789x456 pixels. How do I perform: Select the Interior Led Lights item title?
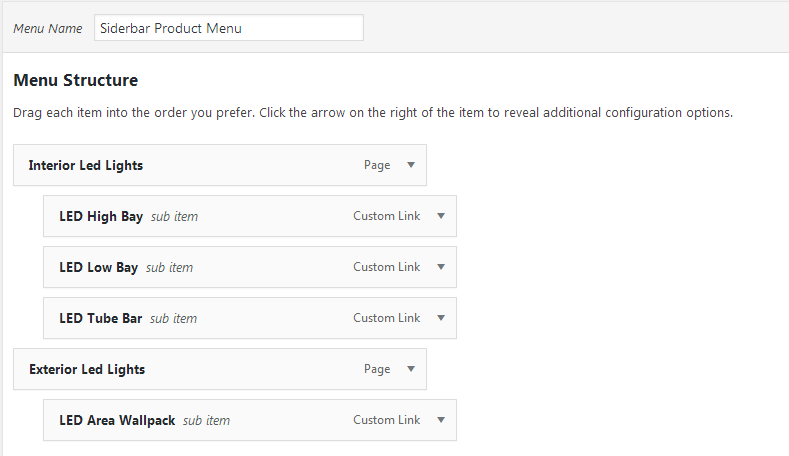pos(86,166)
